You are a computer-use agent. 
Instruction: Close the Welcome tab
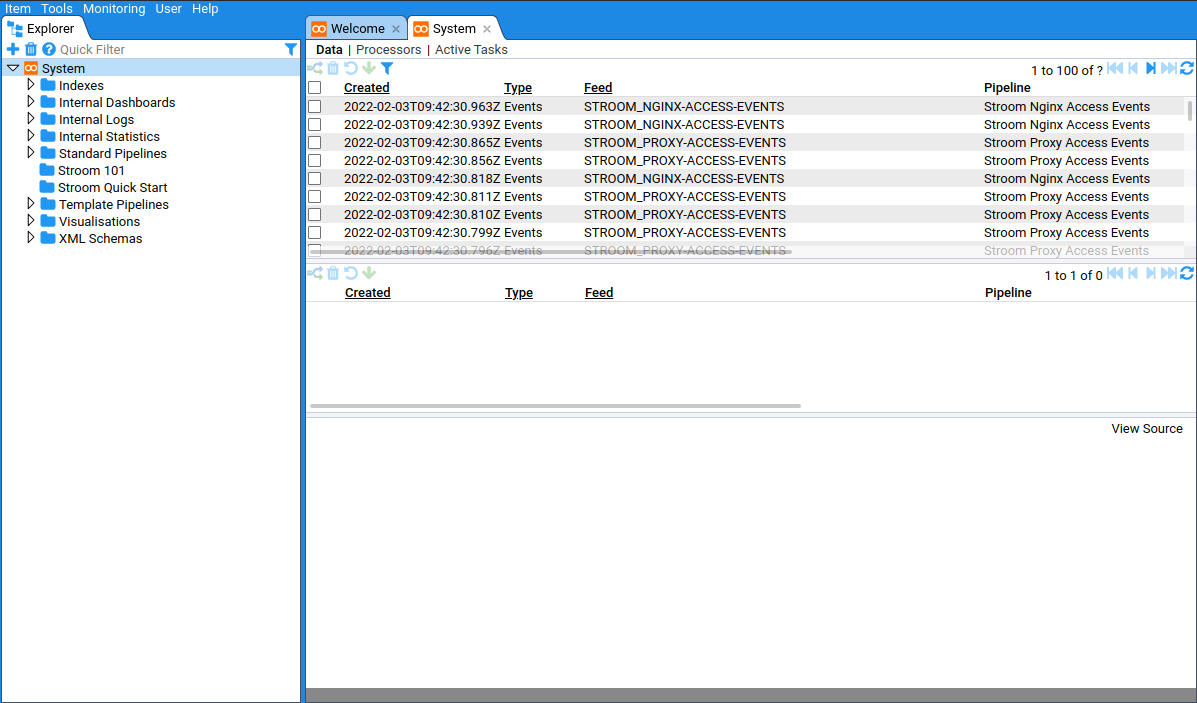(x=396, y=29)
